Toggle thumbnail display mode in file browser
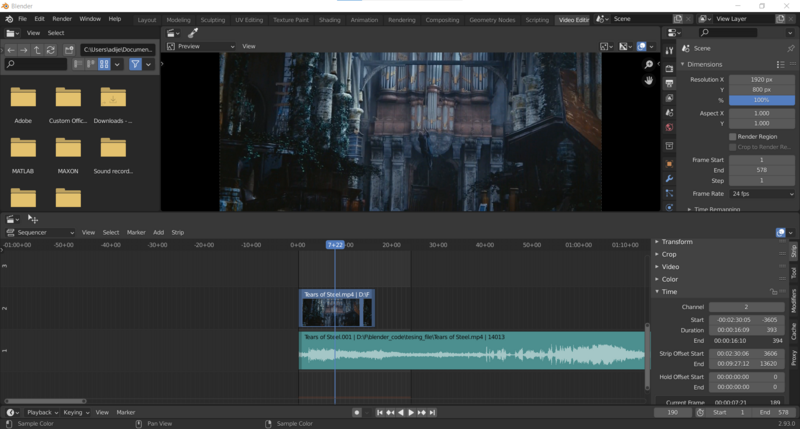Screen dimensions: 800x429 104,64
